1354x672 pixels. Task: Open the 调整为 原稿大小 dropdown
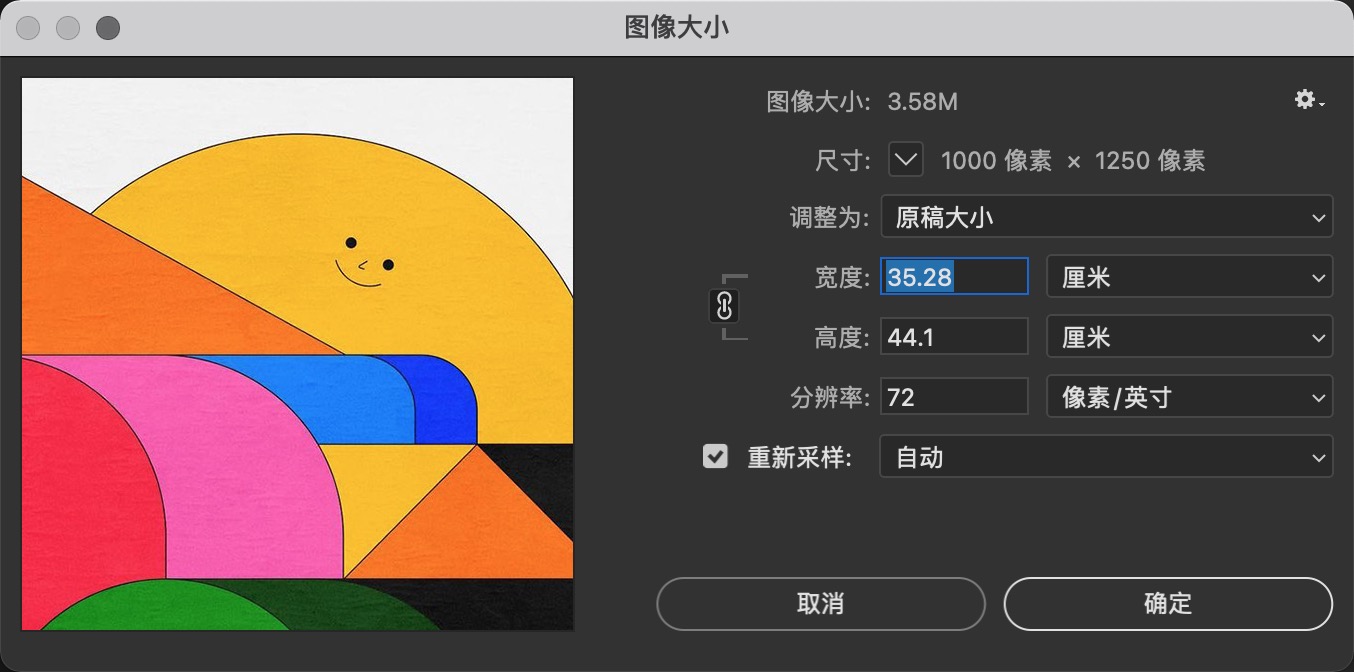(x=1106, y=218)
